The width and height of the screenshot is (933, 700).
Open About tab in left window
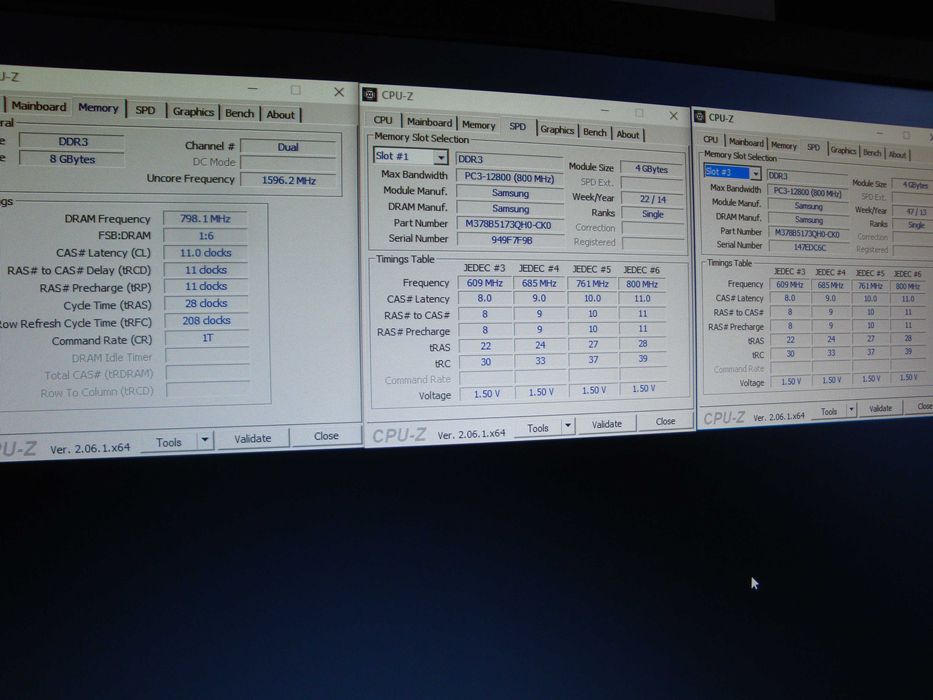pyautogui.click(x=280, y=114)
